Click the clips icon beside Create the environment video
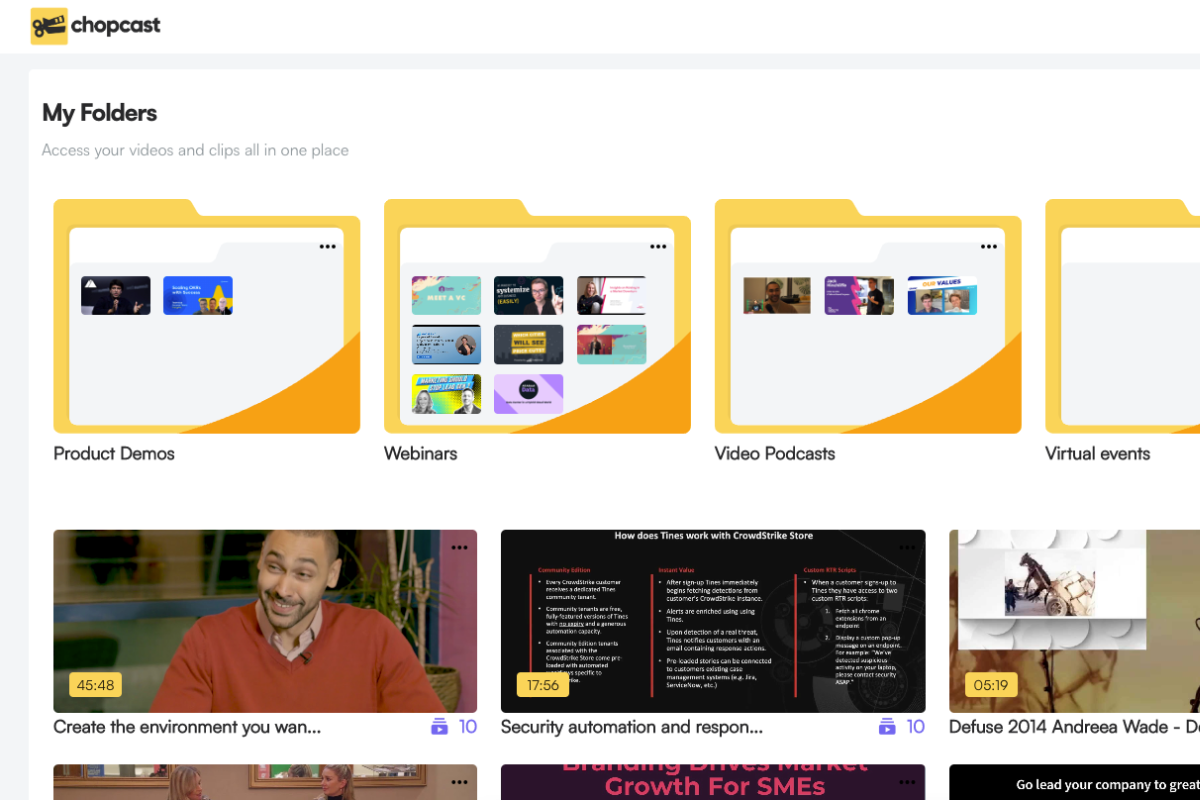This screenshot has height=800, width=1200. (439, 727)
